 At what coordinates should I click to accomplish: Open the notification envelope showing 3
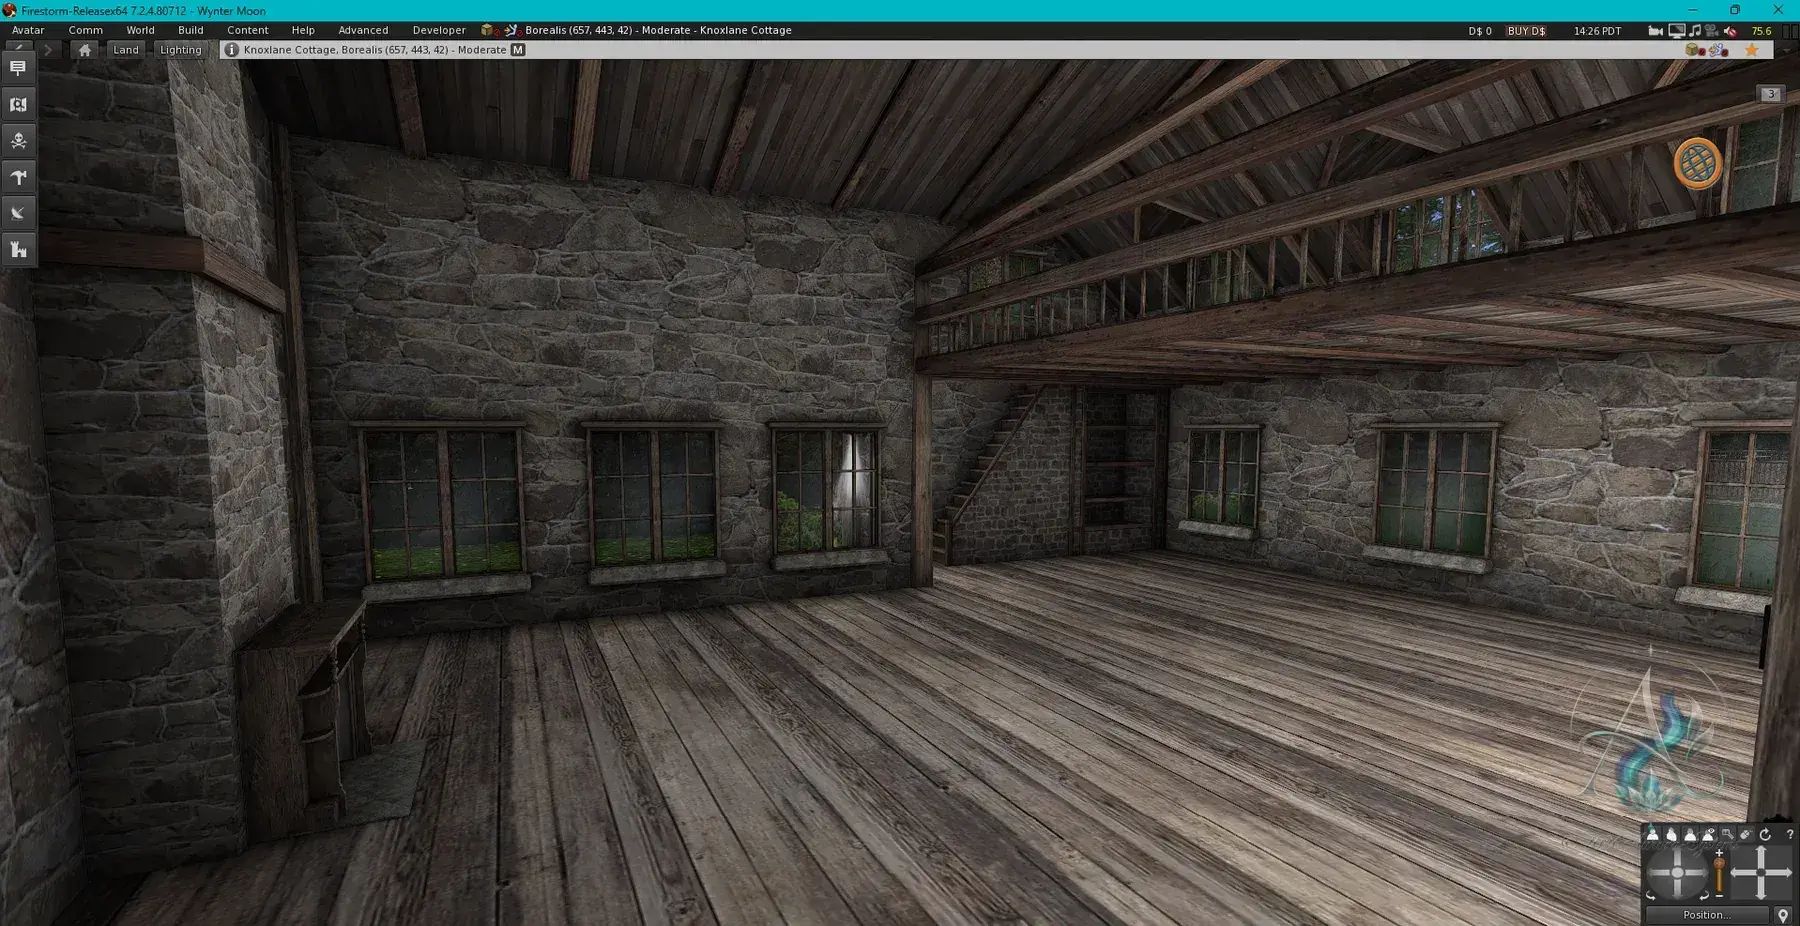click(1771, 94)
